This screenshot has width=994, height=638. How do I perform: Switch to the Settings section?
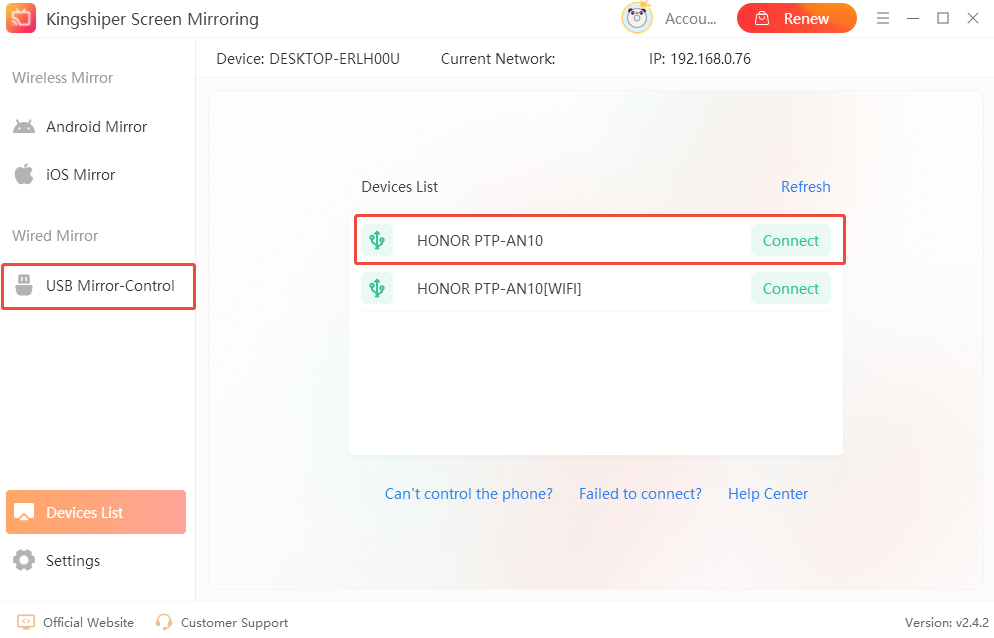tap(71, 560)
